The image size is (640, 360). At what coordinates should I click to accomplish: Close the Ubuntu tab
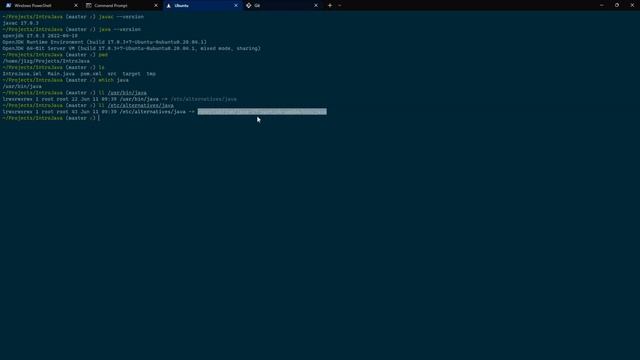click(236, 6)
